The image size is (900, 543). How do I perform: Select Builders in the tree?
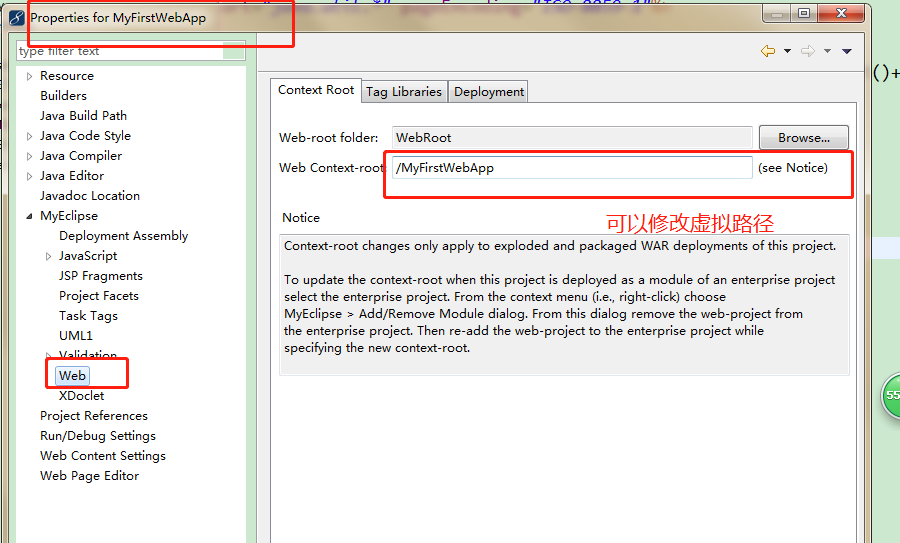point(63,96)
